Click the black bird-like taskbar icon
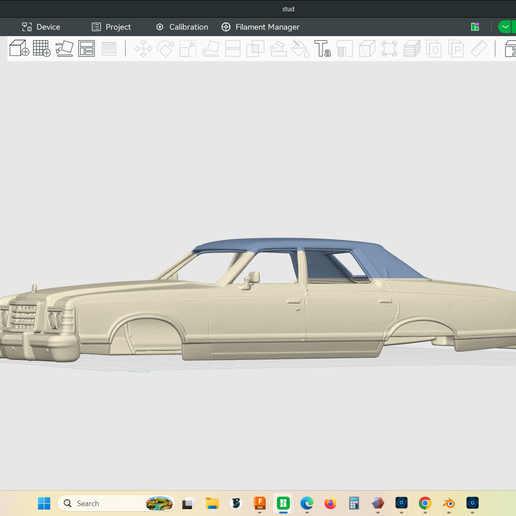The width and height of the screenshot is (516, 516). click(x=236, y=503)
